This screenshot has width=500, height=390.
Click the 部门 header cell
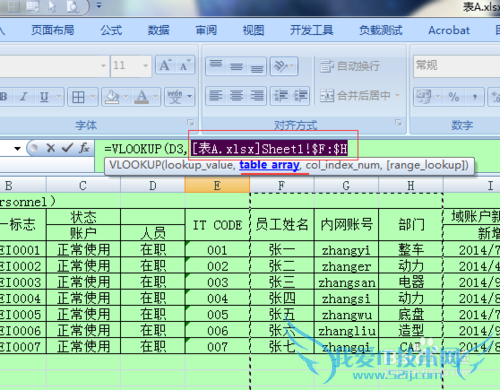(x=411, y=224)
